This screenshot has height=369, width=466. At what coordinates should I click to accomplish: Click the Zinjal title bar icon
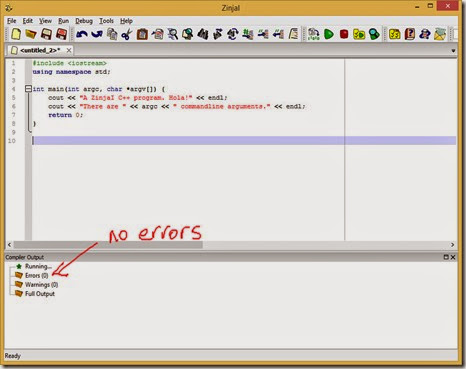(9, 8)
